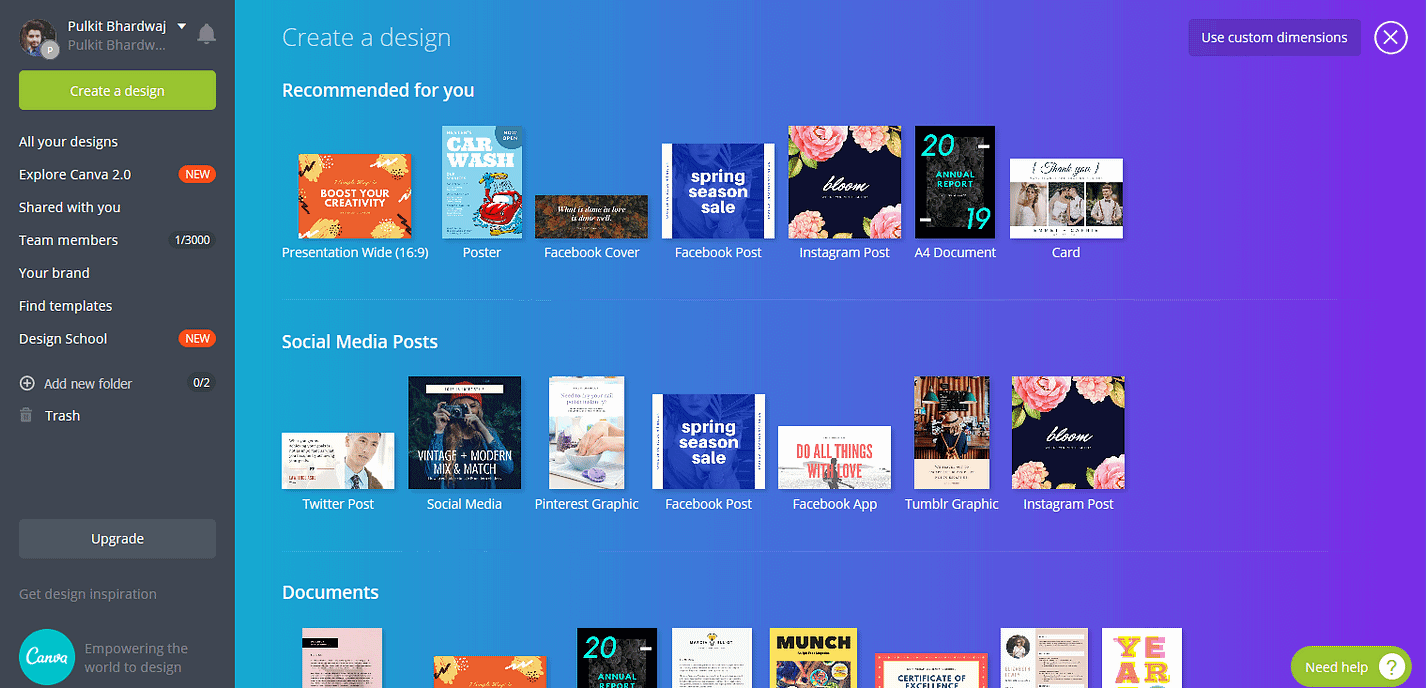Click the NEW badge next to Design School
The height and width of the screenshot is (688, 1426).
[197, 339]
